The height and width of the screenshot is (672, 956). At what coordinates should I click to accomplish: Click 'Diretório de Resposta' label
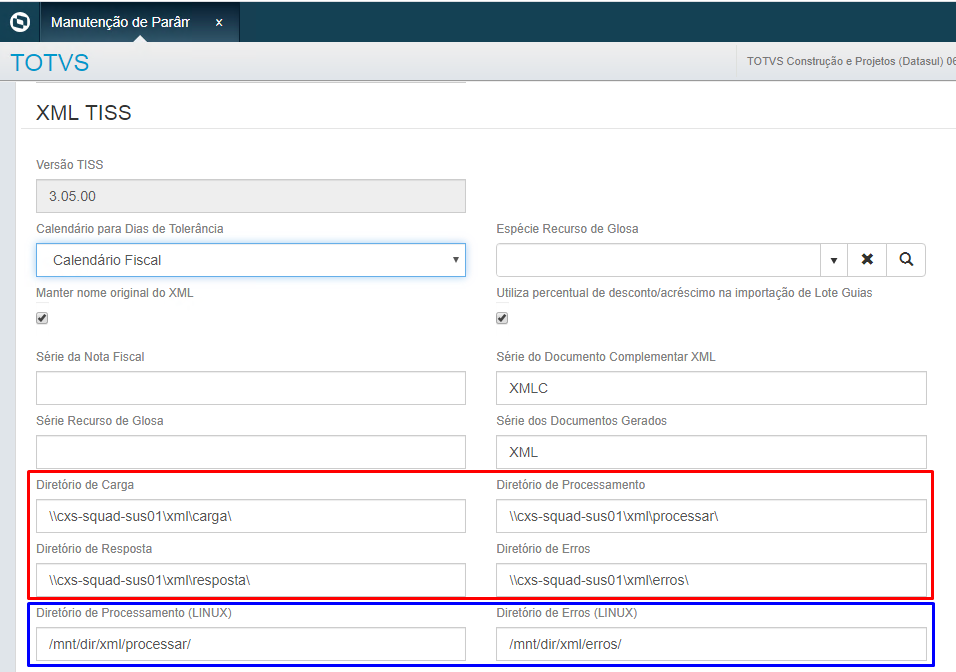(94, 549)
